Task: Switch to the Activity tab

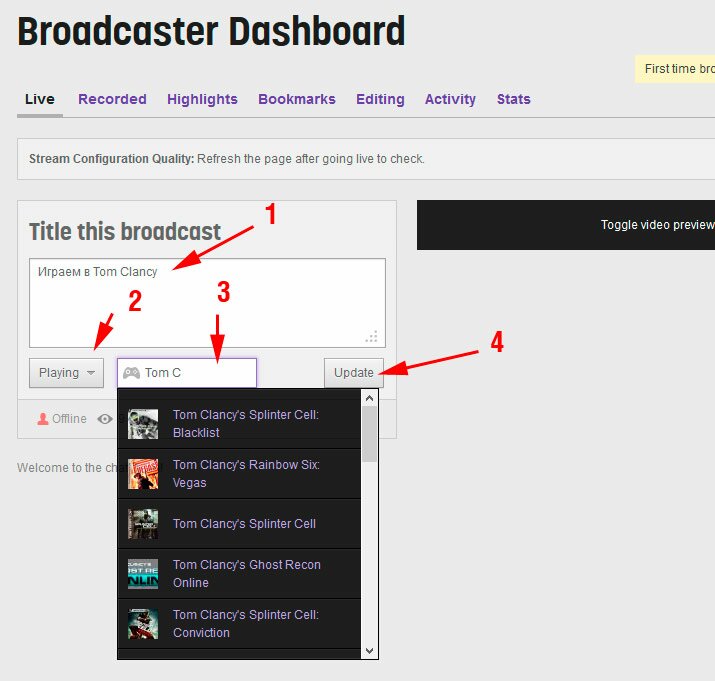Action: coord(450,99)
